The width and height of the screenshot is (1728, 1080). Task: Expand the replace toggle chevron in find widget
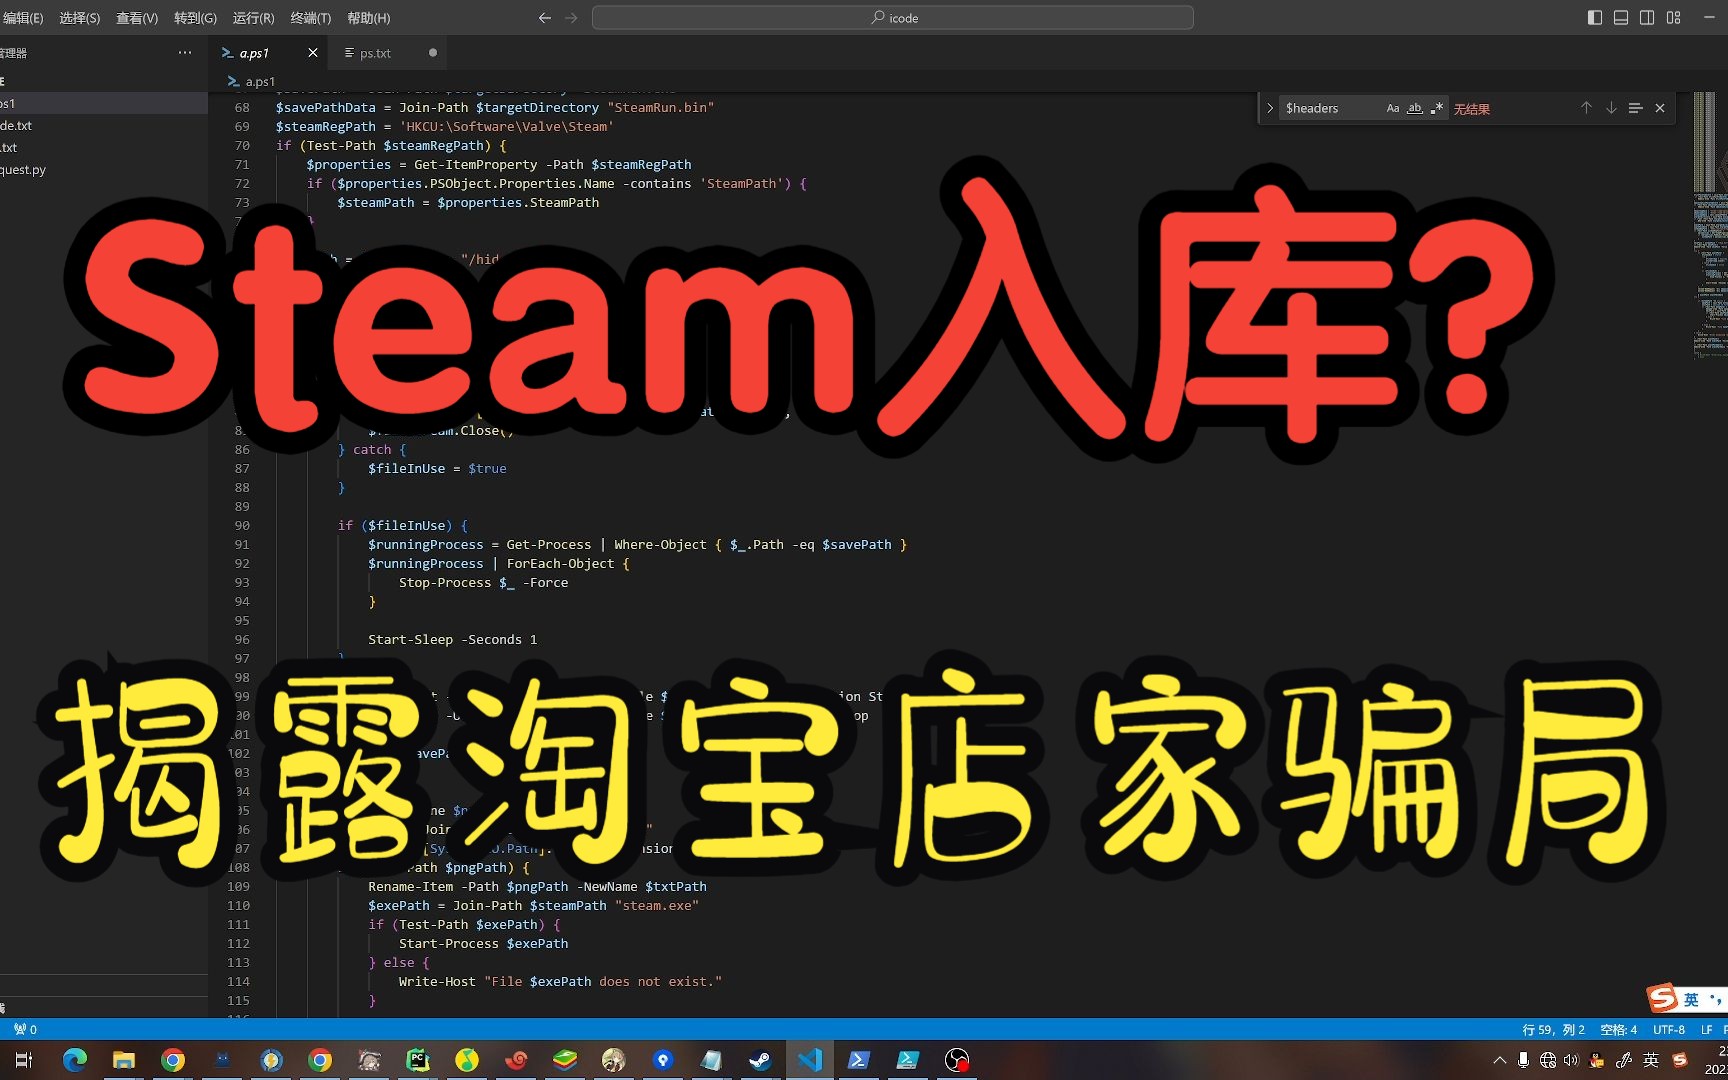pos(1270,108)
